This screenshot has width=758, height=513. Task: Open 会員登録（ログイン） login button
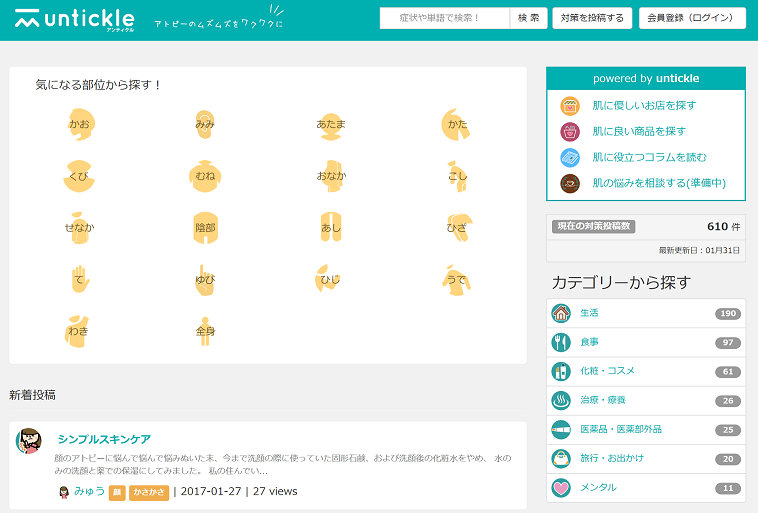[x=691, y=18]
